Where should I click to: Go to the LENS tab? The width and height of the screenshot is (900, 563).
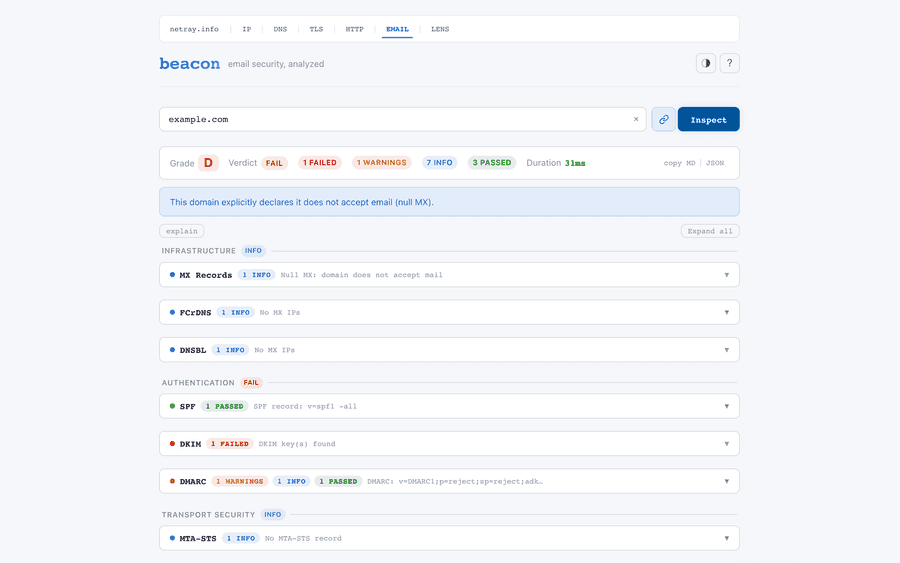point(440,29)
